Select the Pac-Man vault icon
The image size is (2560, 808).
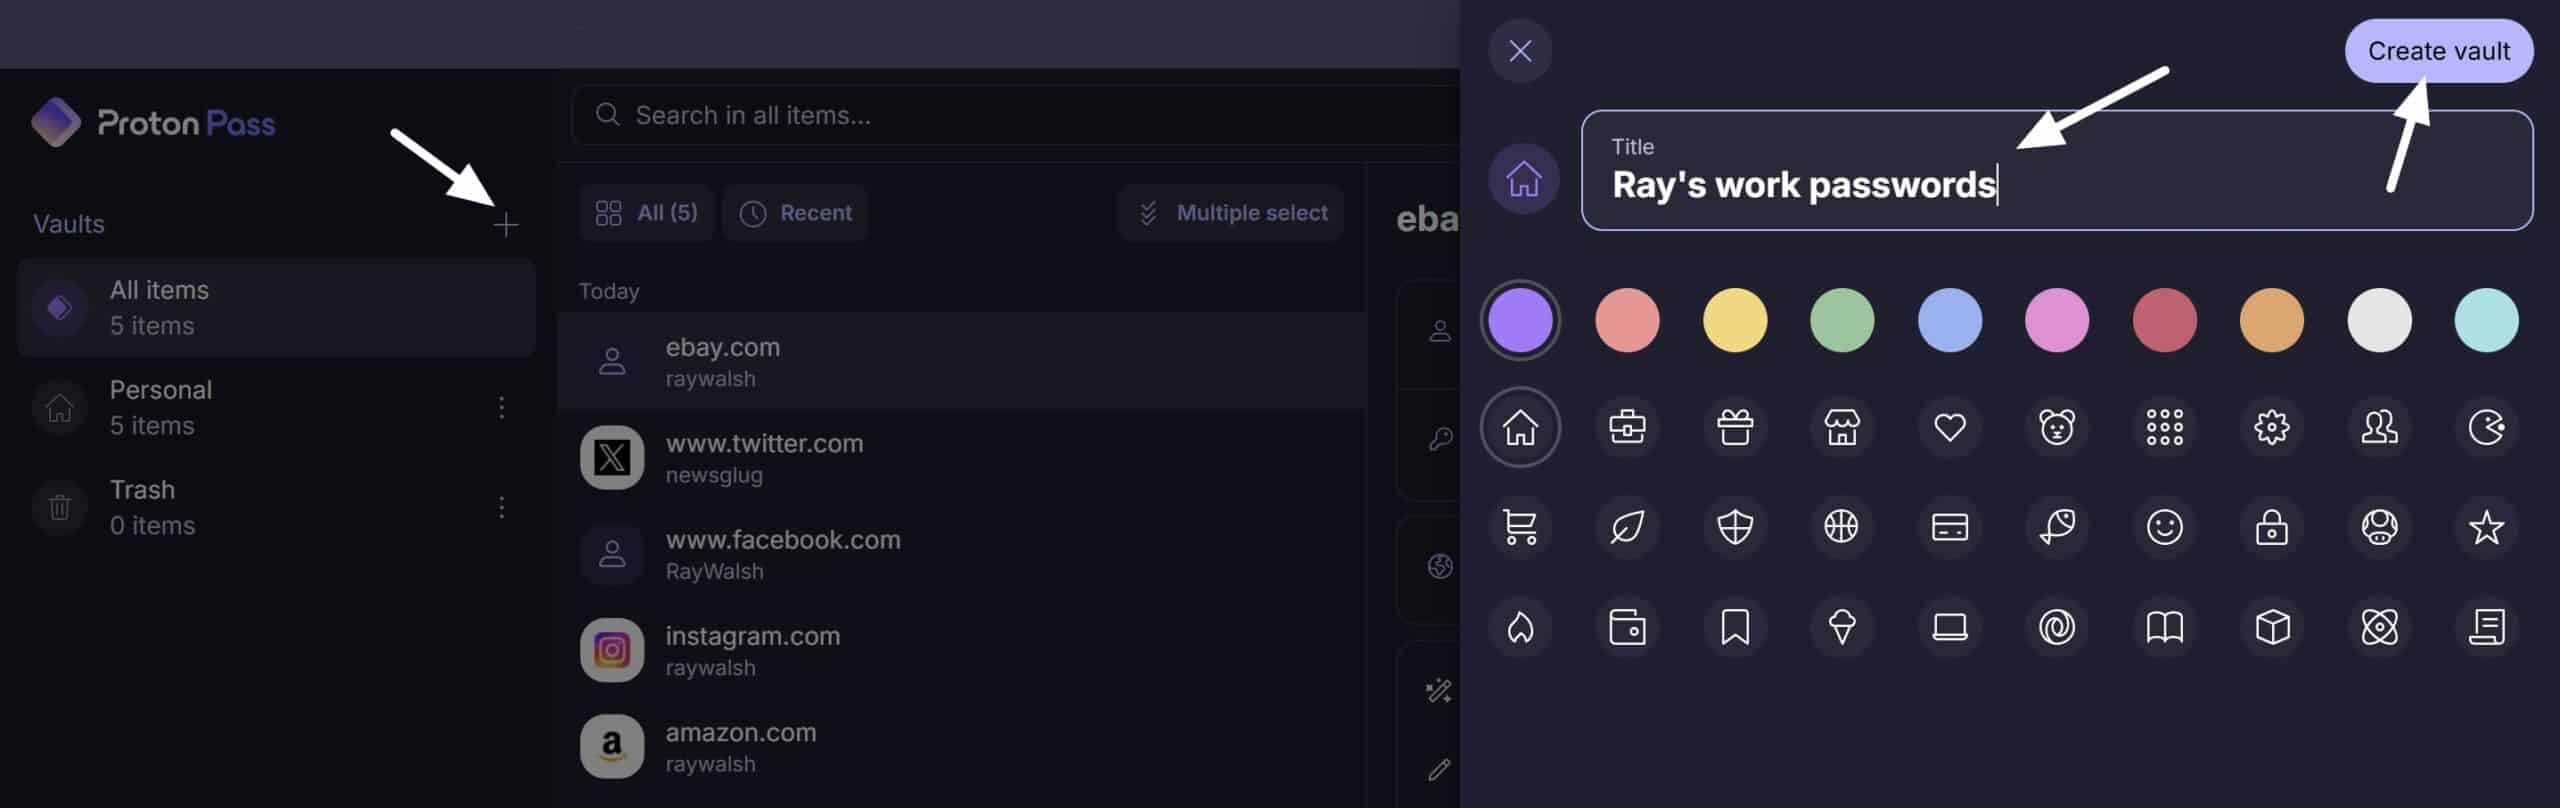[x=2487, y=427]
